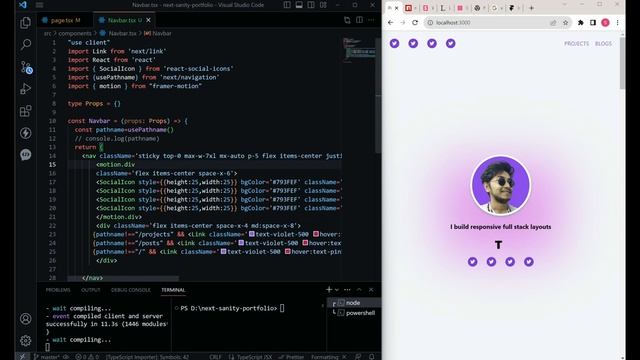Viewport: 640px width, 360px height.
Task: Reload the localhost page in Chrome
Action: tap(415, 22)
